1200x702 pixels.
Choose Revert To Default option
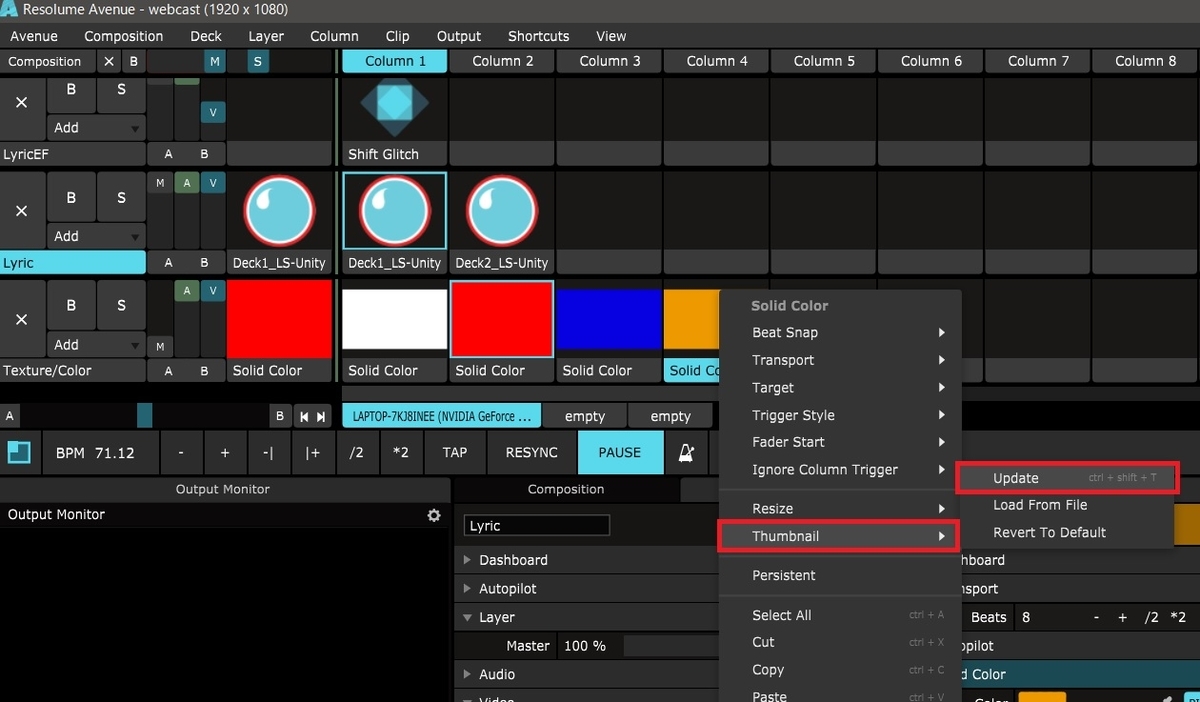[x=1066, y=532]
